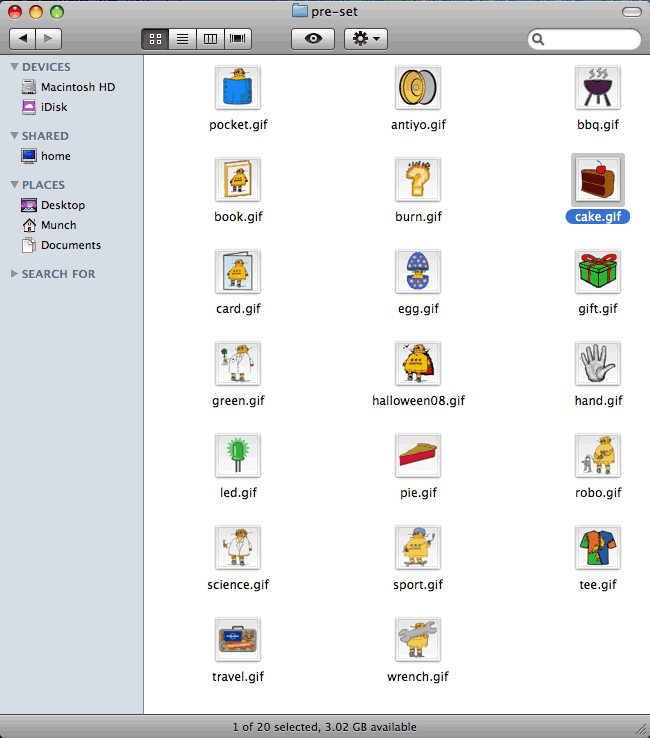Switch to list view mode
Viewport: 650px width, 738px height.
[x=183, y=39]
